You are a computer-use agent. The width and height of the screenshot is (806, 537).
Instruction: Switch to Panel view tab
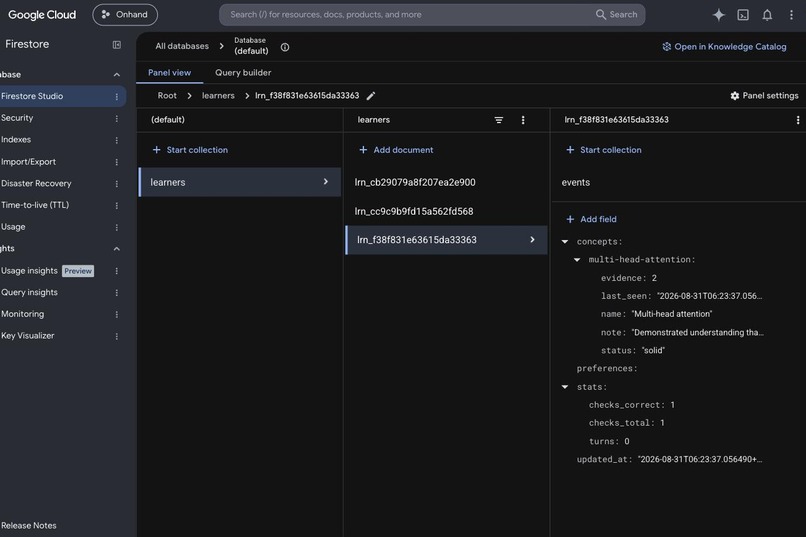[169, 72]
